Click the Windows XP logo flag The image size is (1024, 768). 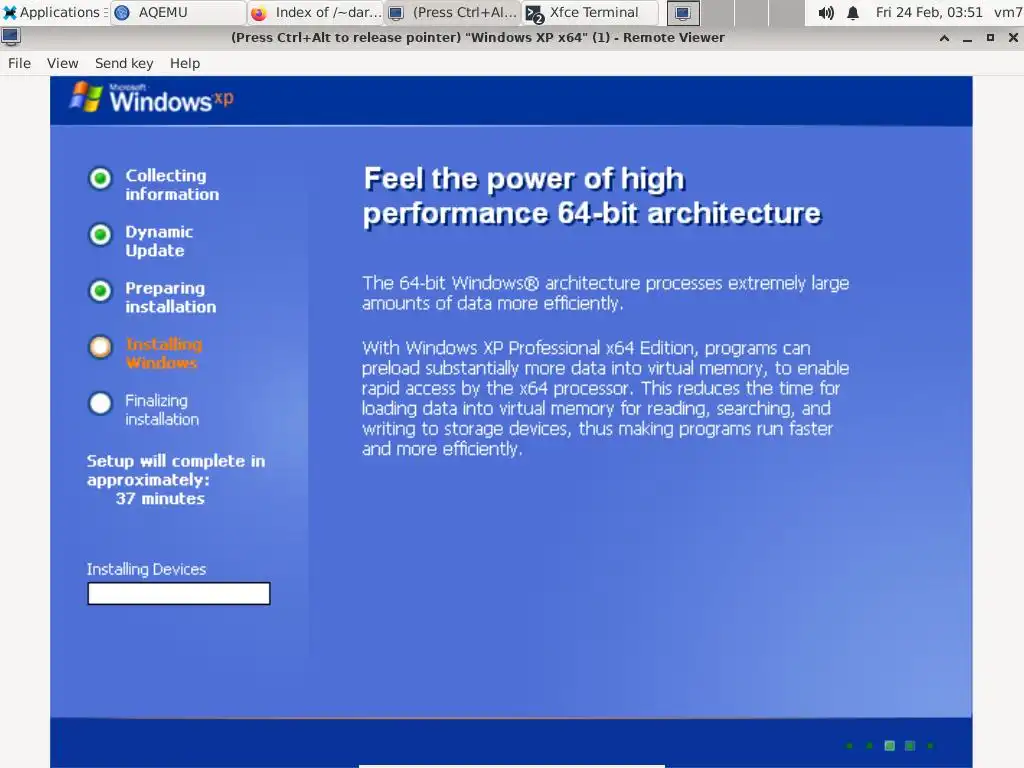(x=86, y=97)
